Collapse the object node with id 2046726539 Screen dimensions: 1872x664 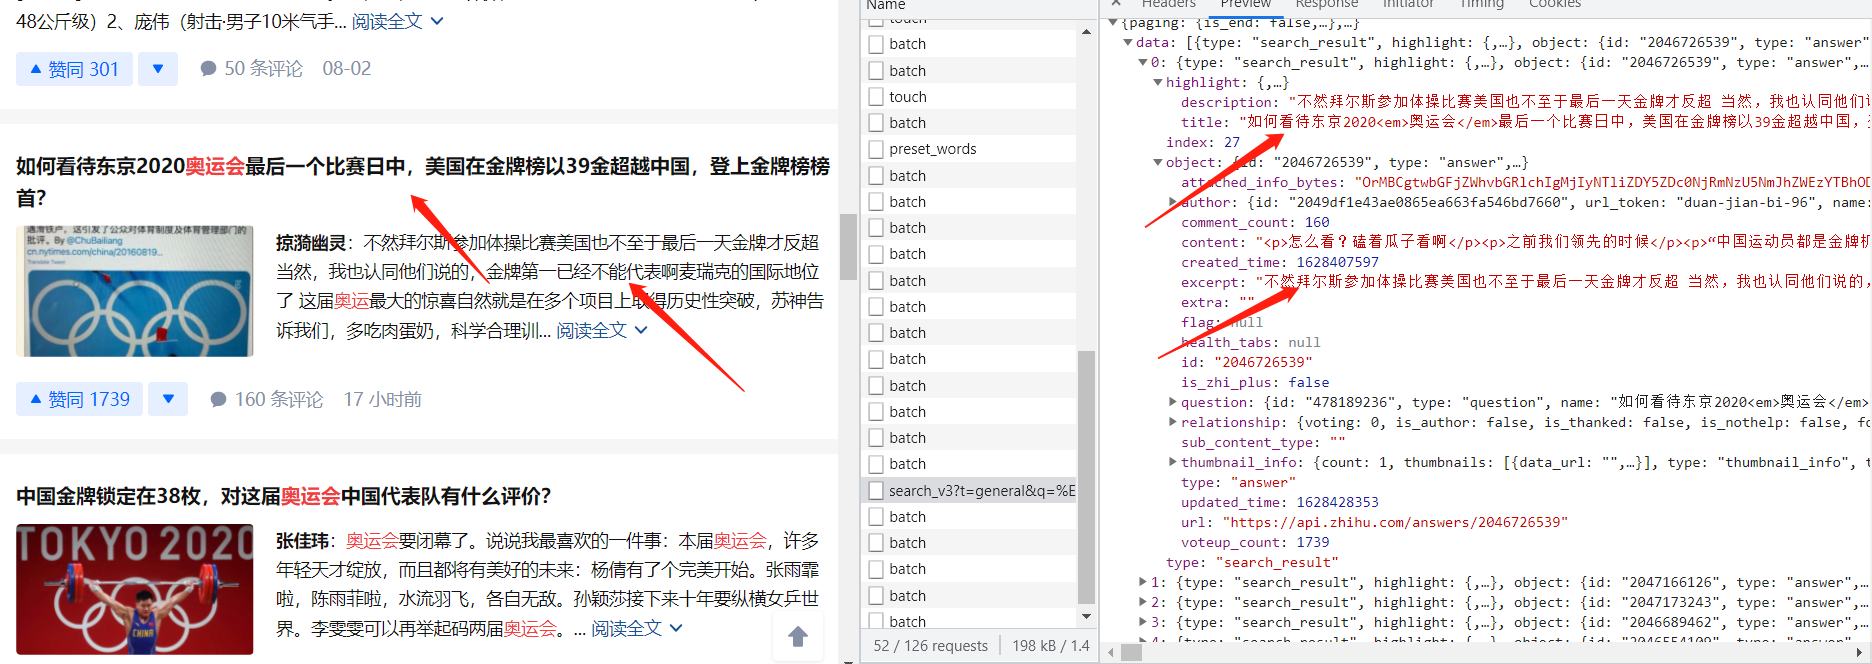pos(1158,162)
